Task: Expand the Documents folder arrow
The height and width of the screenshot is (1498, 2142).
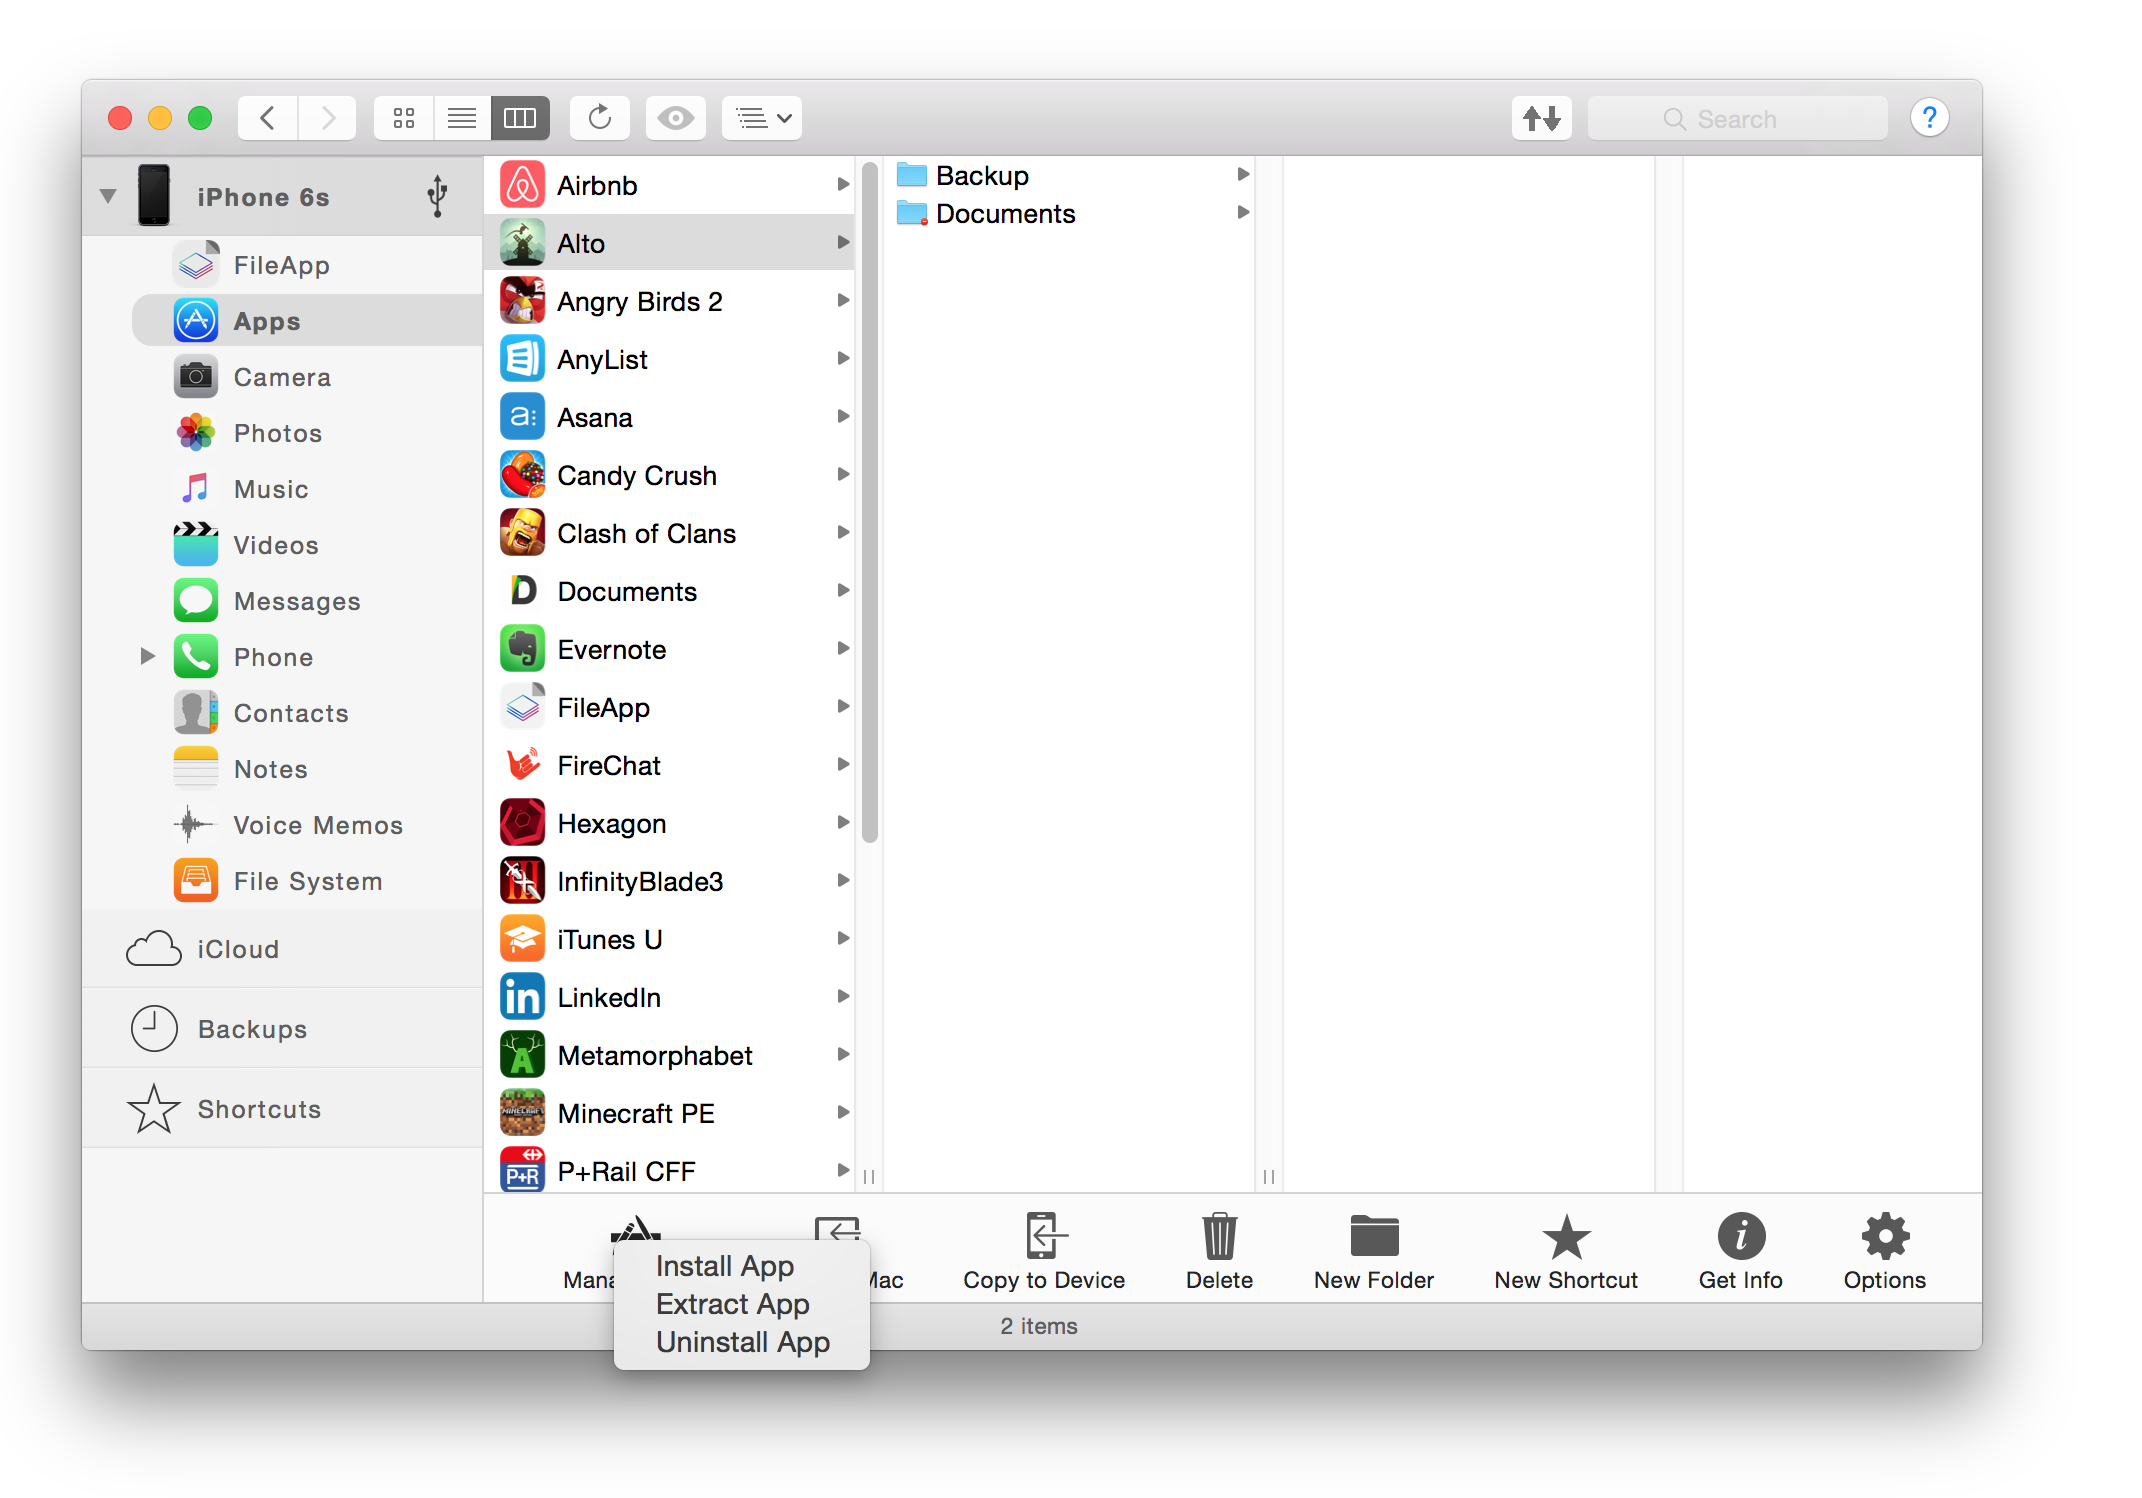Action: click(x=1243, y=212)
